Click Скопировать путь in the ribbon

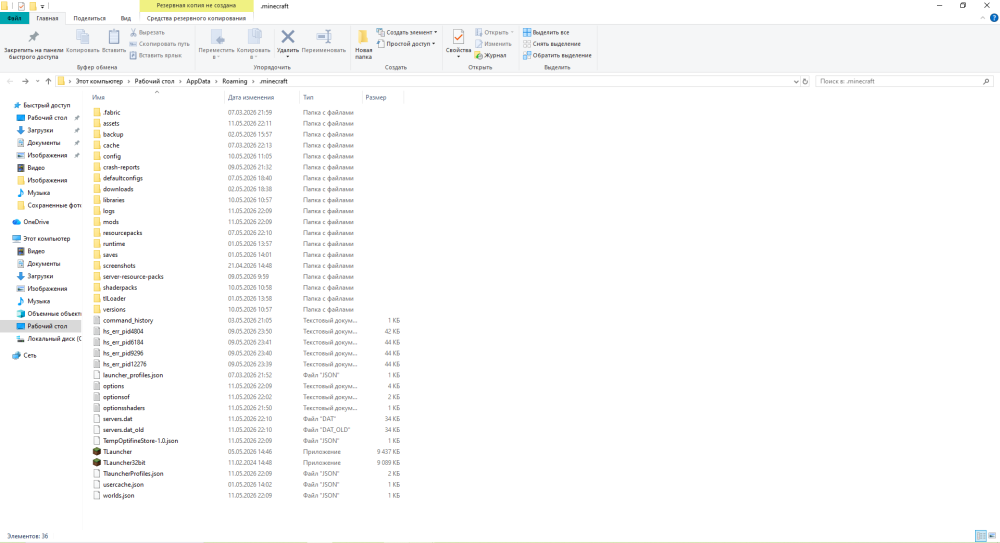pos(159,44)
